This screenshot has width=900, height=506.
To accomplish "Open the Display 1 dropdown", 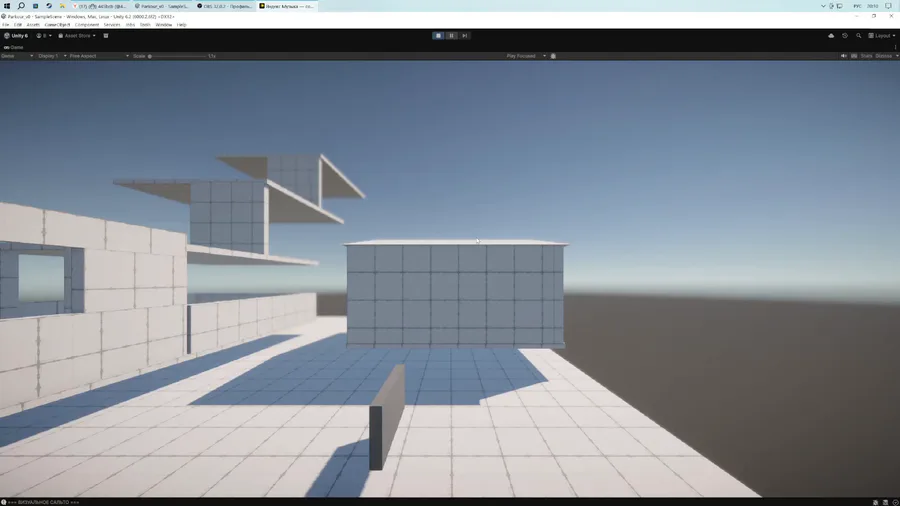I will [52, 56].
